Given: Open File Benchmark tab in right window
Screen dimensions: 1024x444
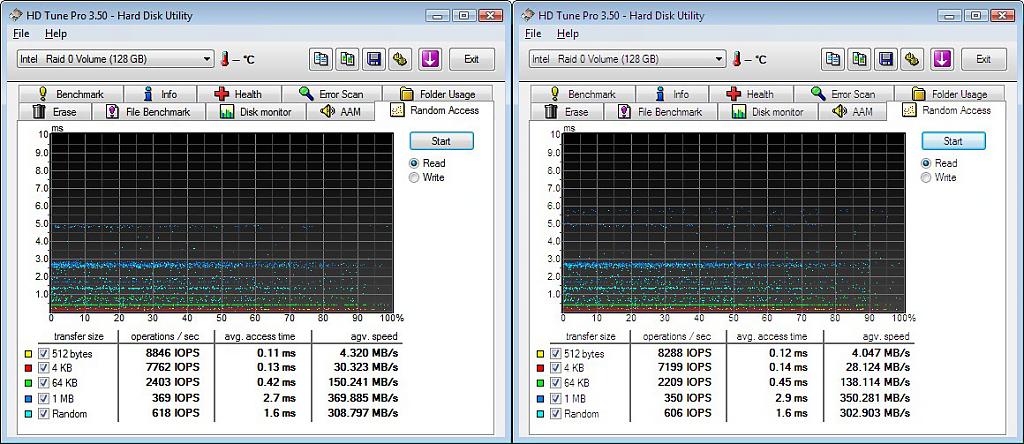Looking at the screenshot, I should click(x=660, y=112).
